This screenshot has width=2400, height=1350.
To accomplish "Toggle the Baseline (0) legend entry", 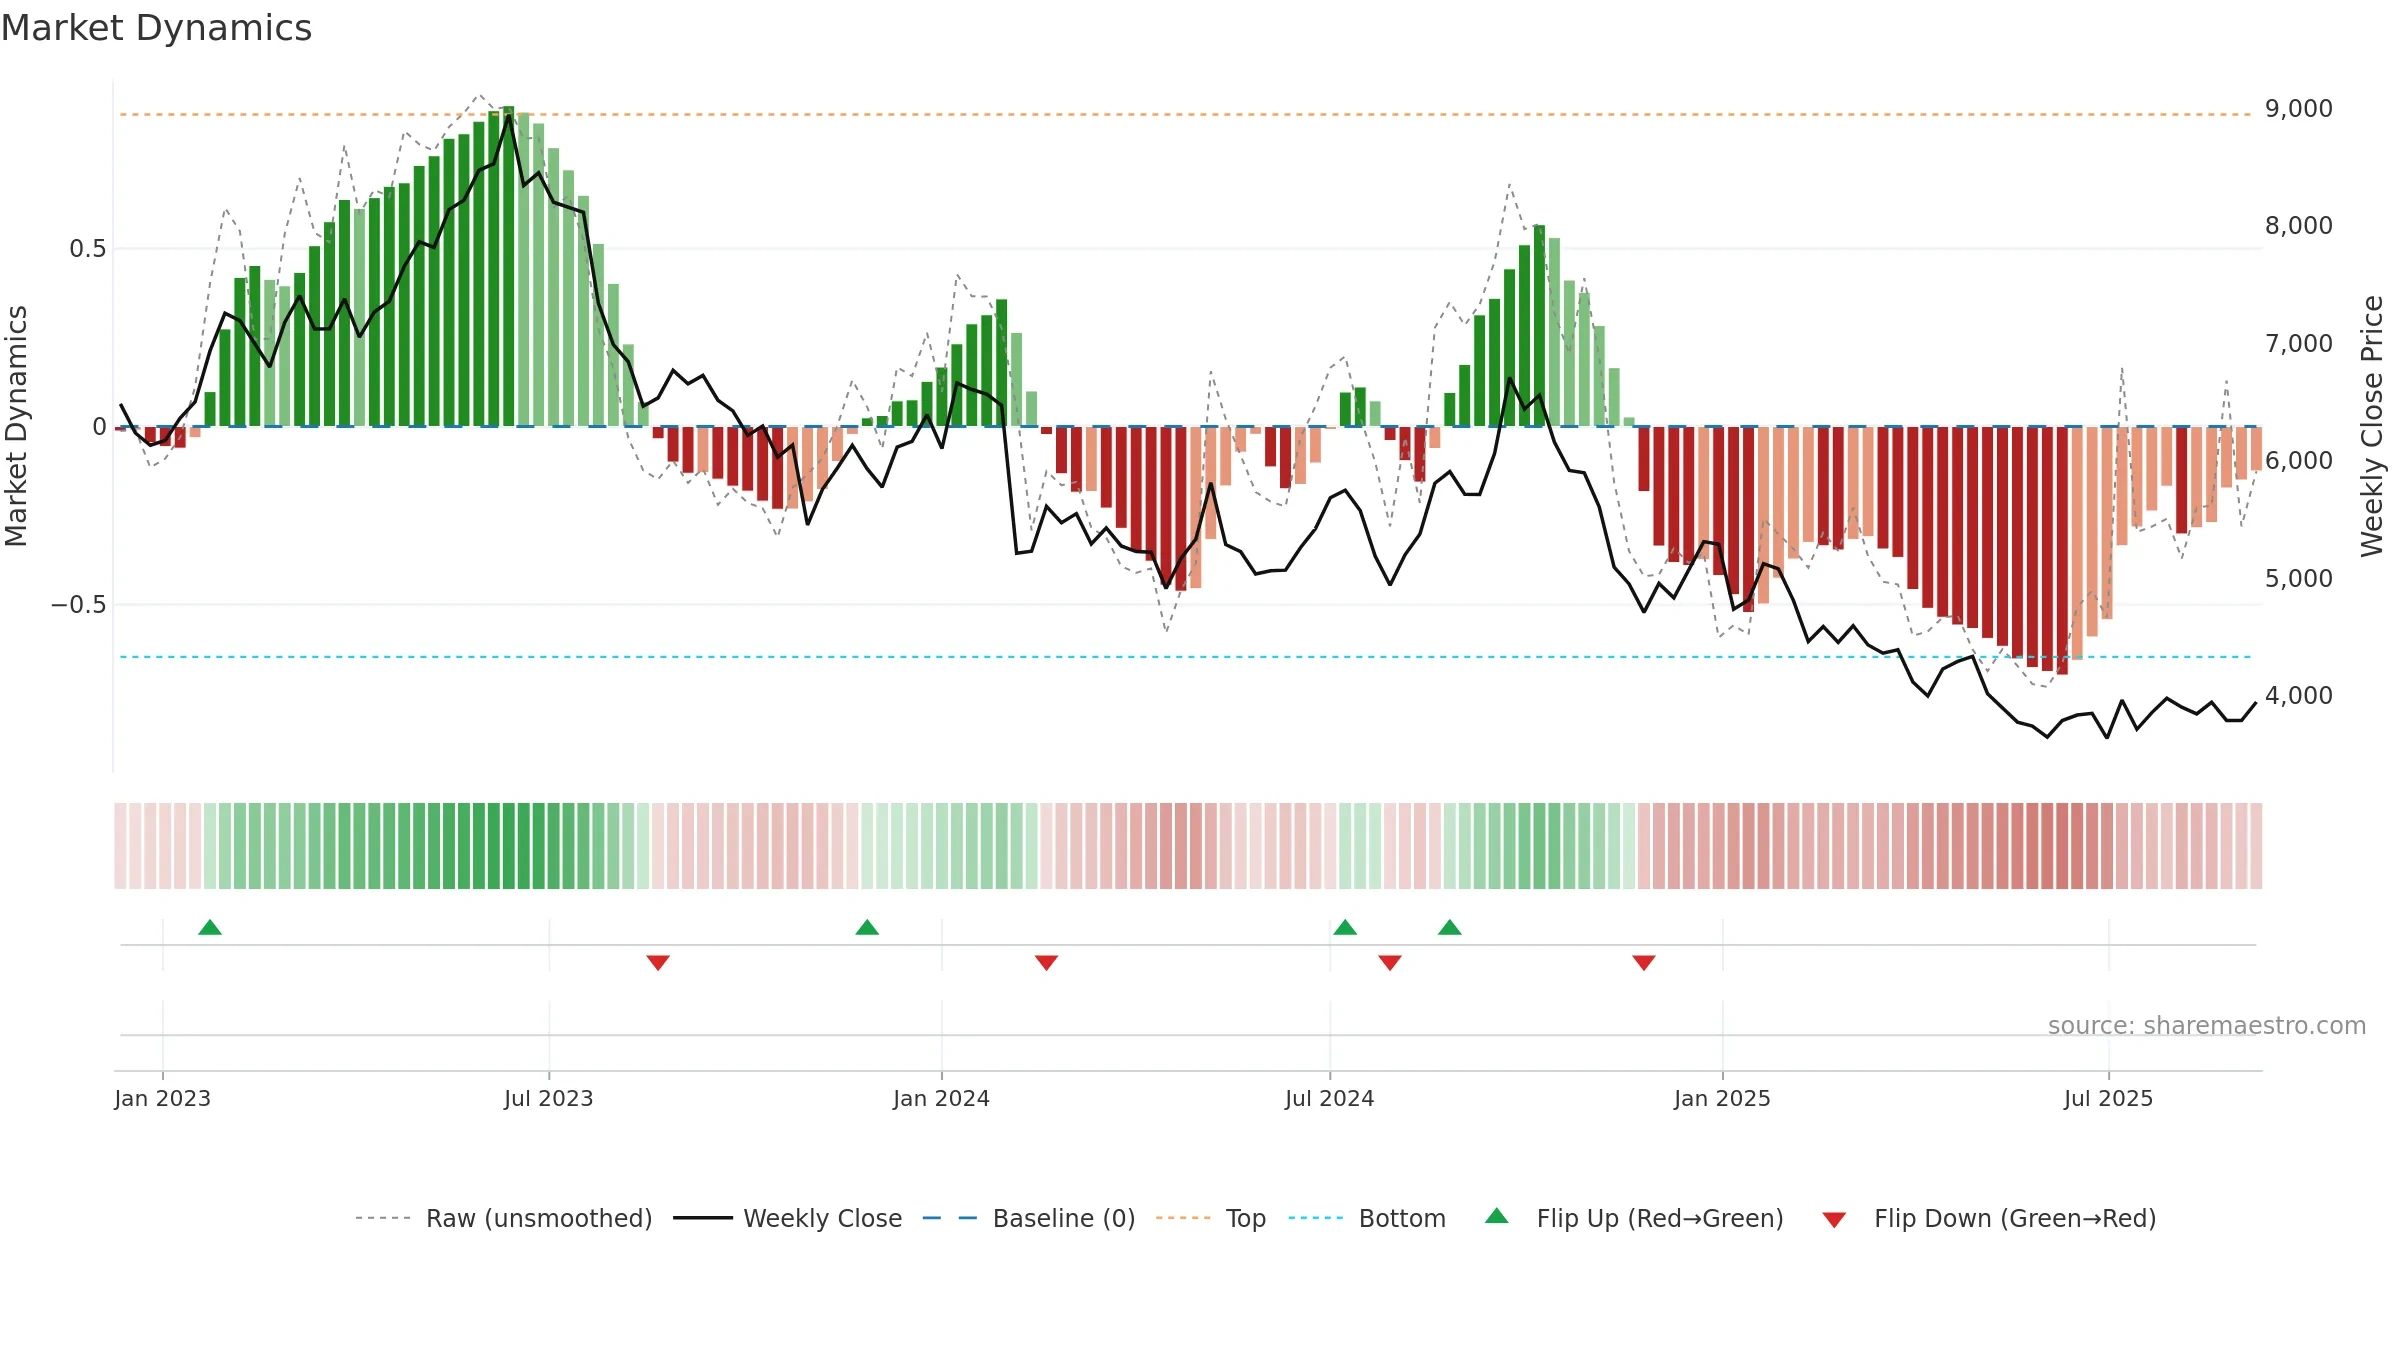I will point(1028,1218).
